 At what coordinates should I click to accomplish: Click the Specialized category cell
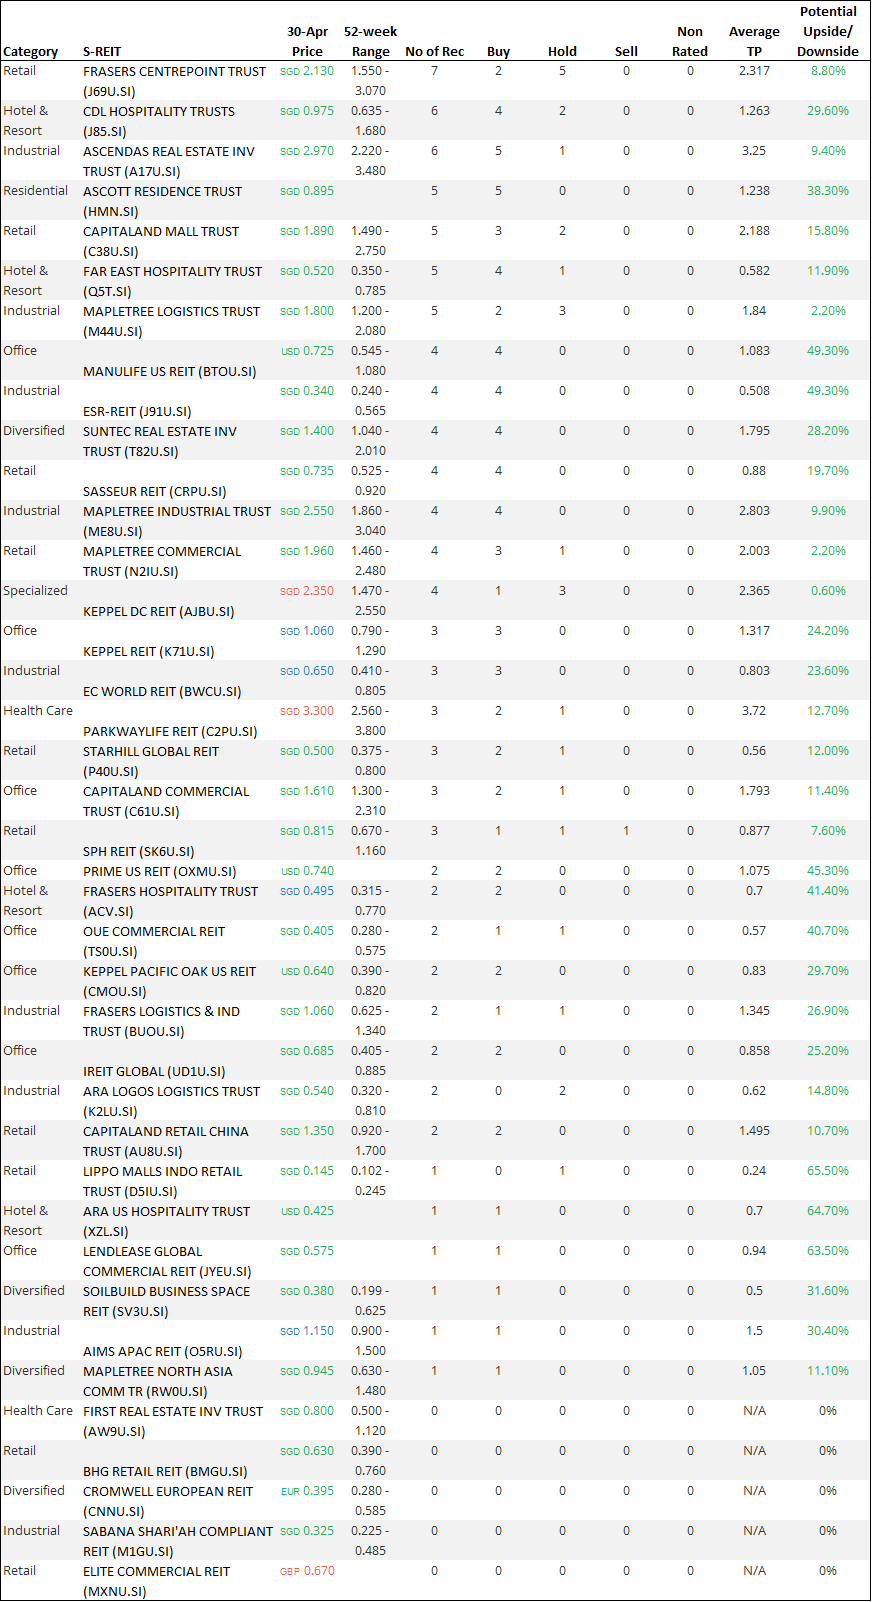pos(35,591)
